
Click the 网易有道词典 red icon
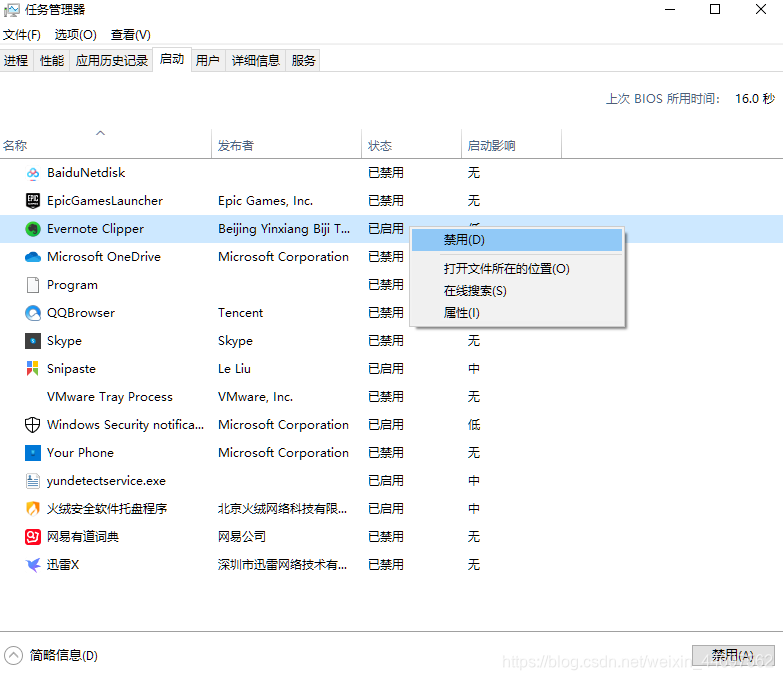tap(32, 537)
